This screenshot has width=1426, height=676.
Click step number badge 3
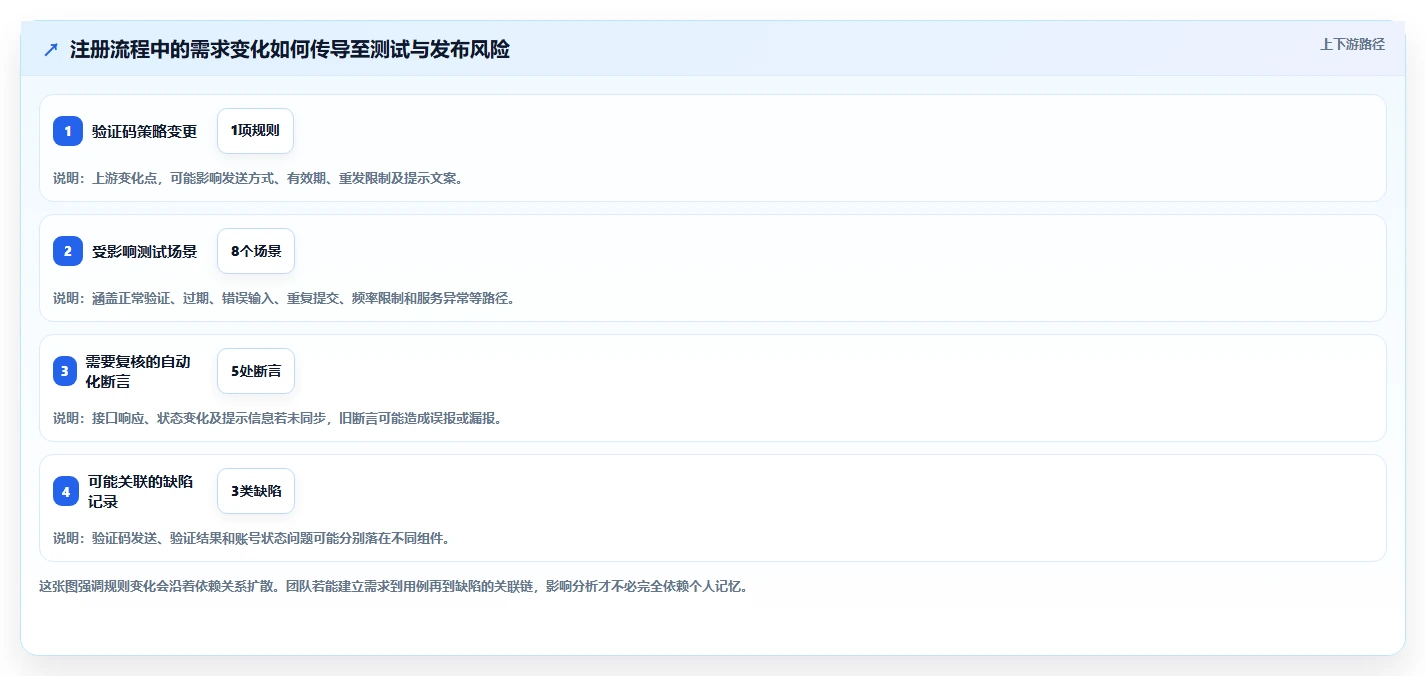pos(65,371)
